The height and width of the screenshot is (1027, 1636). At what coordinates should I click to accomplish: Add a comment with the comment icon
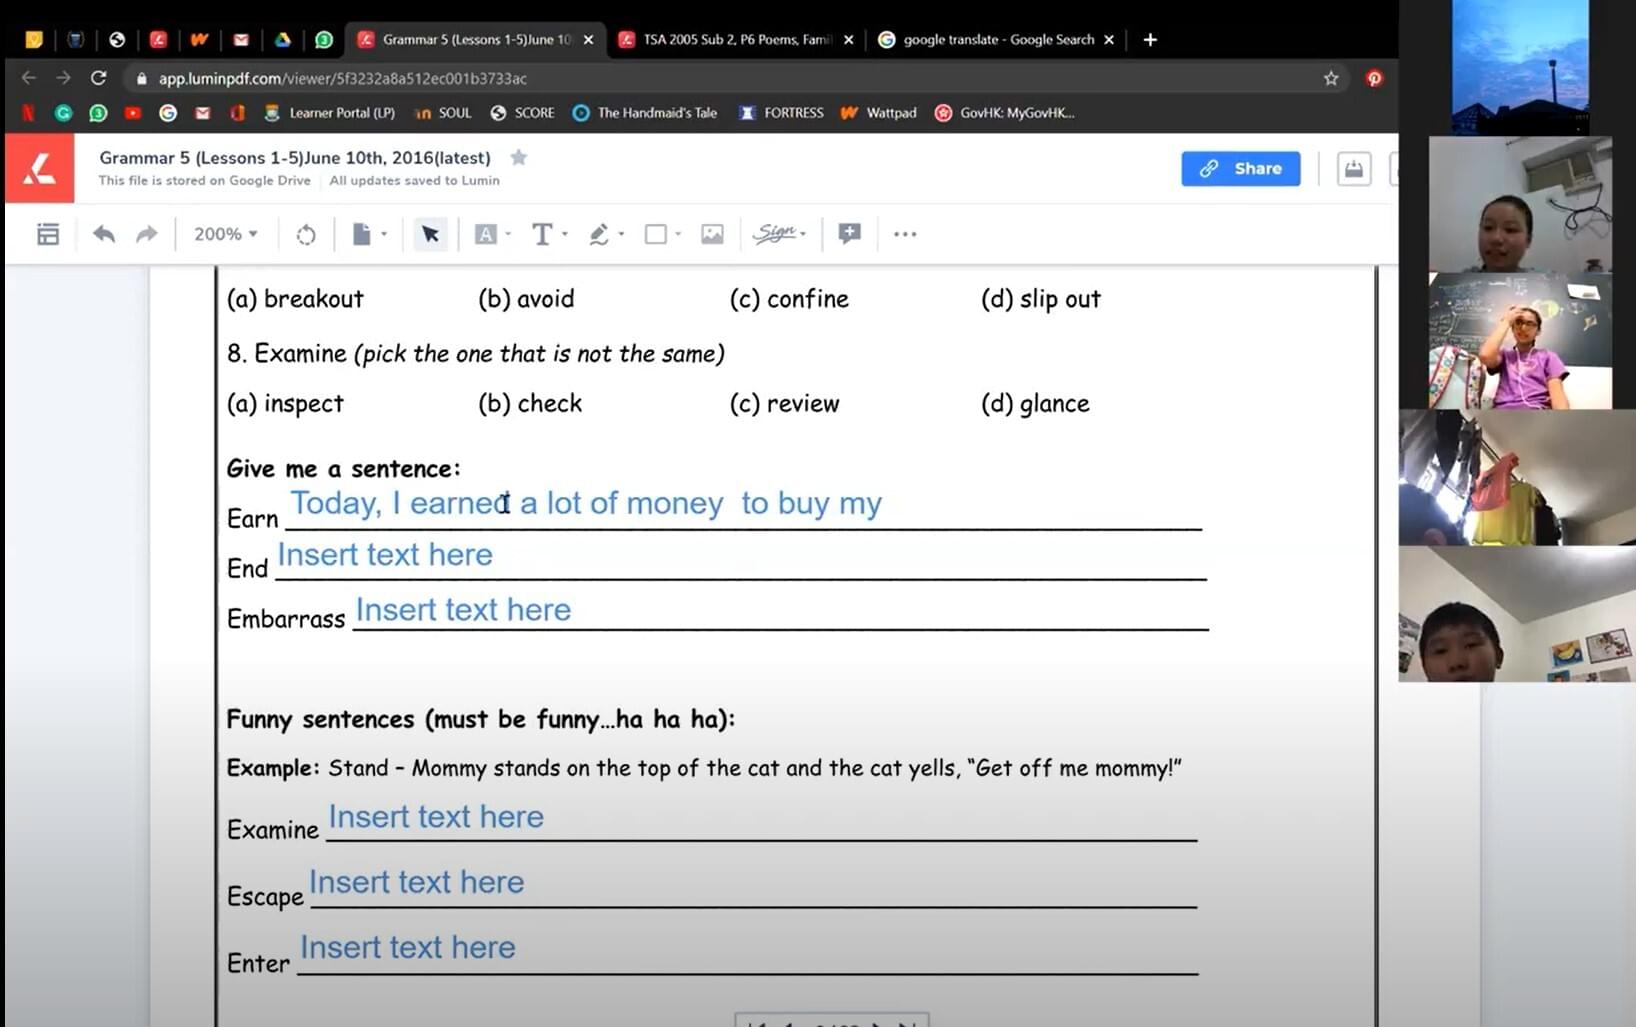(849, 234)
